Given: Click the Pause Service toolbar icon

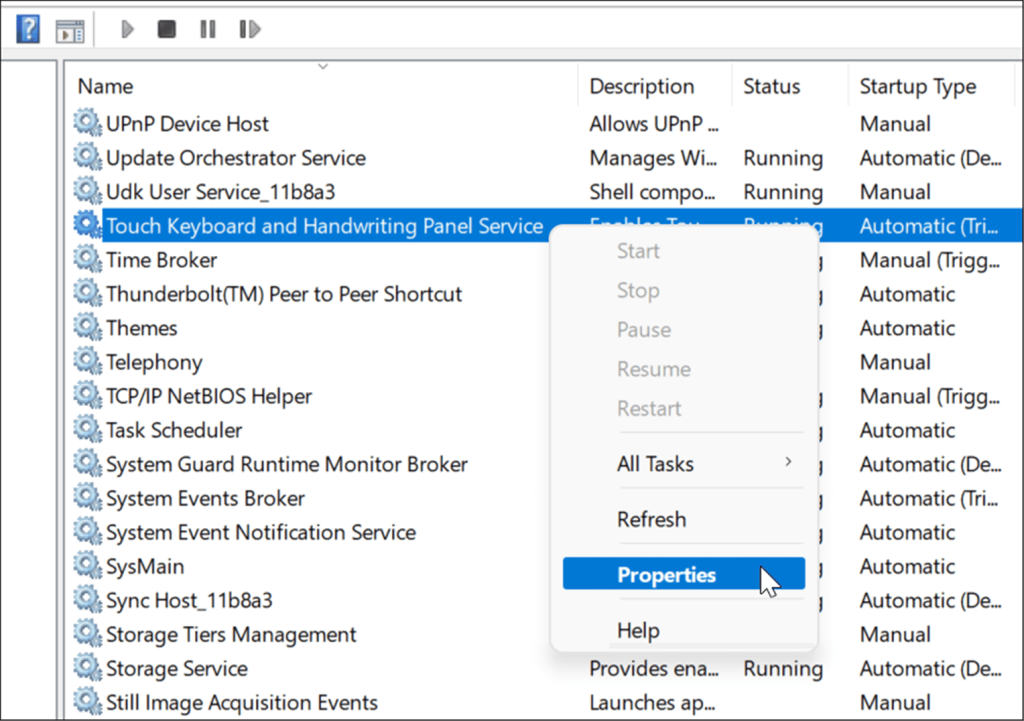Looking at the screenshot, I should click(x=208, y=29).
